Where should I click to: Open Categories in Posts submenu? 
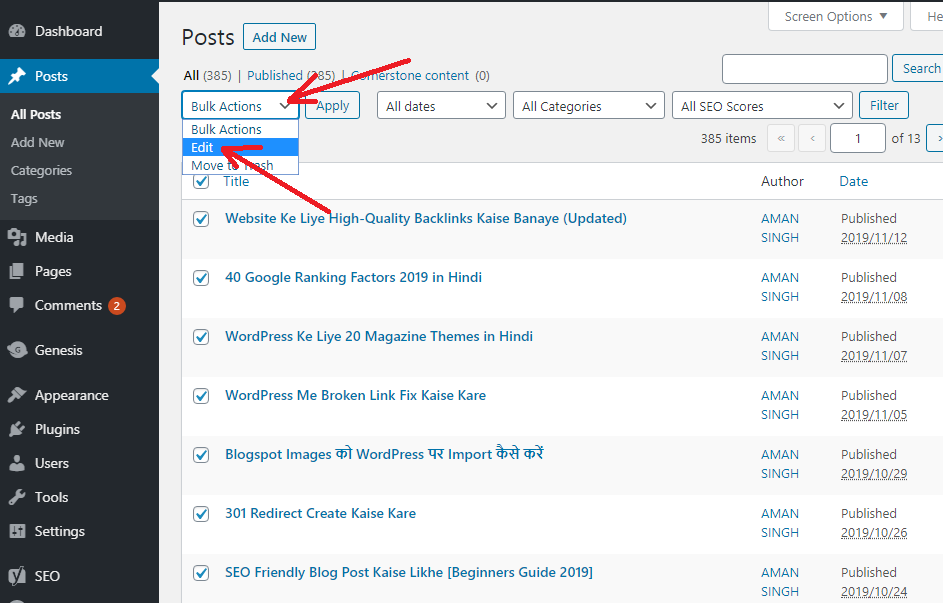pos(41,171)
